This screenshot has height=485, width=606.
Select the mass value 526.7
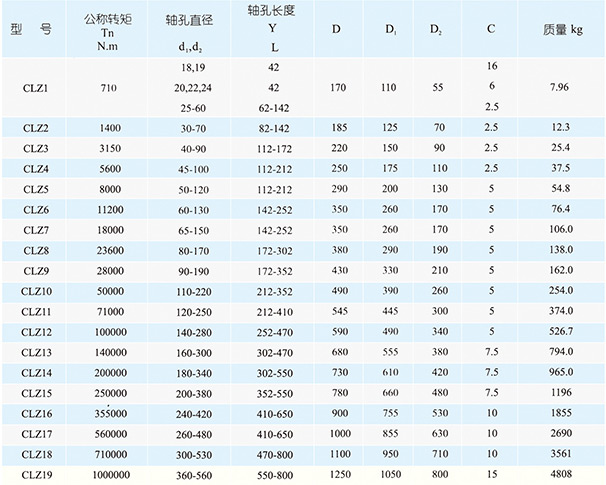tap(558, 330)
